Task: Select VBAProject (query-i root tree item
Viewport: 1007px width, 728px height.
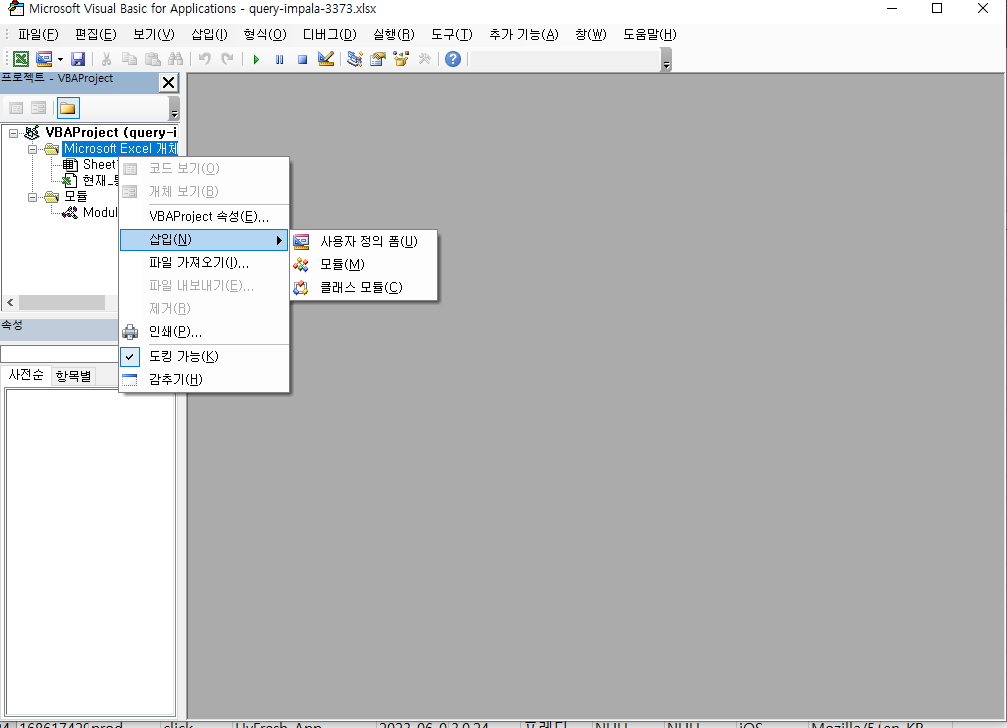Action: pyautogui.click(x=110, y=132)
